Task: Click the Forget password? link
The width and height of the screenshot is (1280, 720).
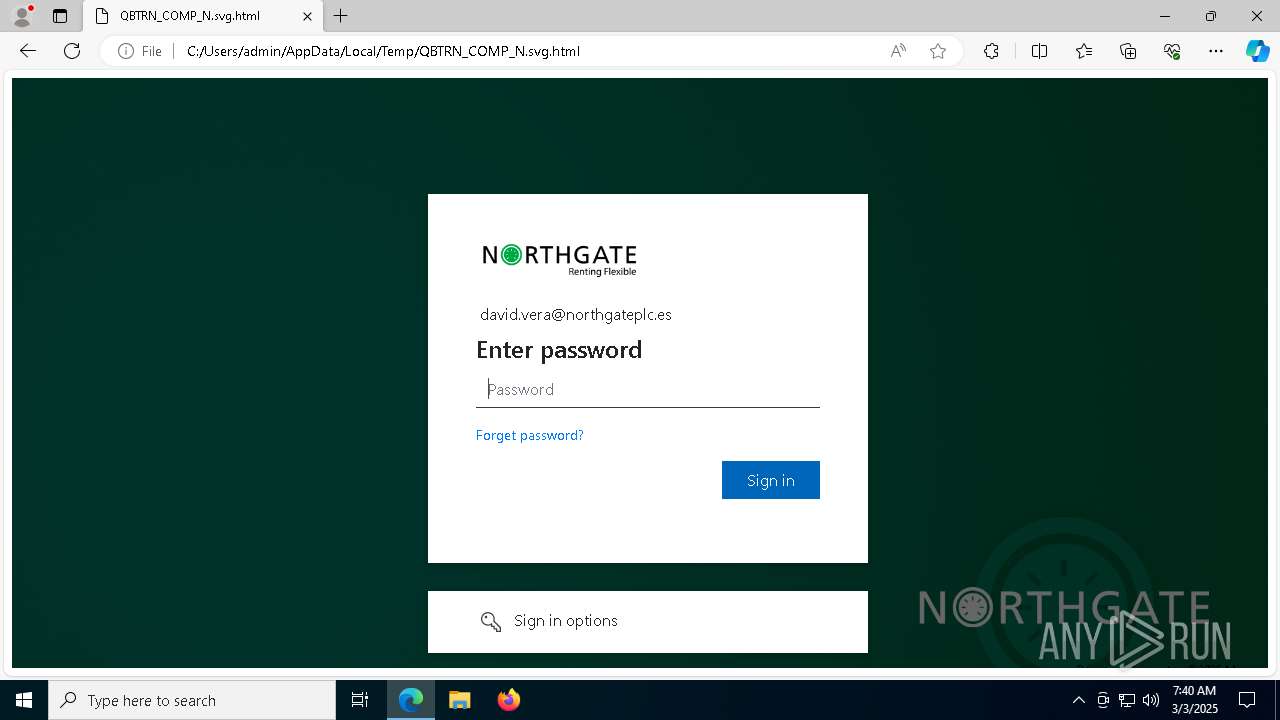Action: tap(529, 435)
